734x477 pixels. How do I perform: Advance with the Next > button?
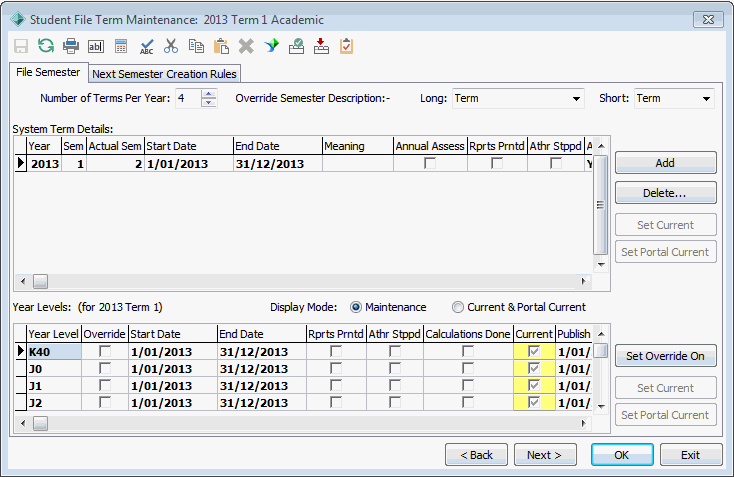pos(545,455)
